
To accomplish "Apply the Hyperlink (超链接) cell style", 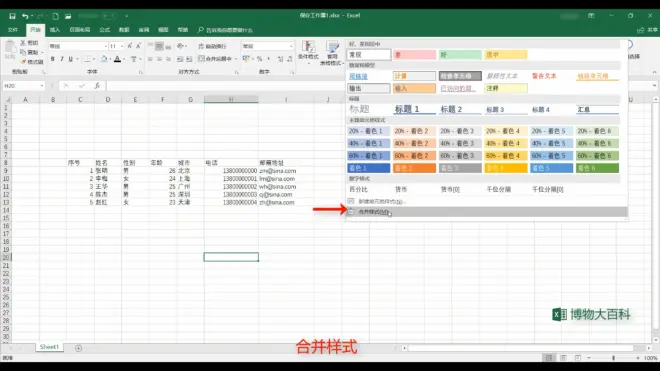I will tap(369, 76).
